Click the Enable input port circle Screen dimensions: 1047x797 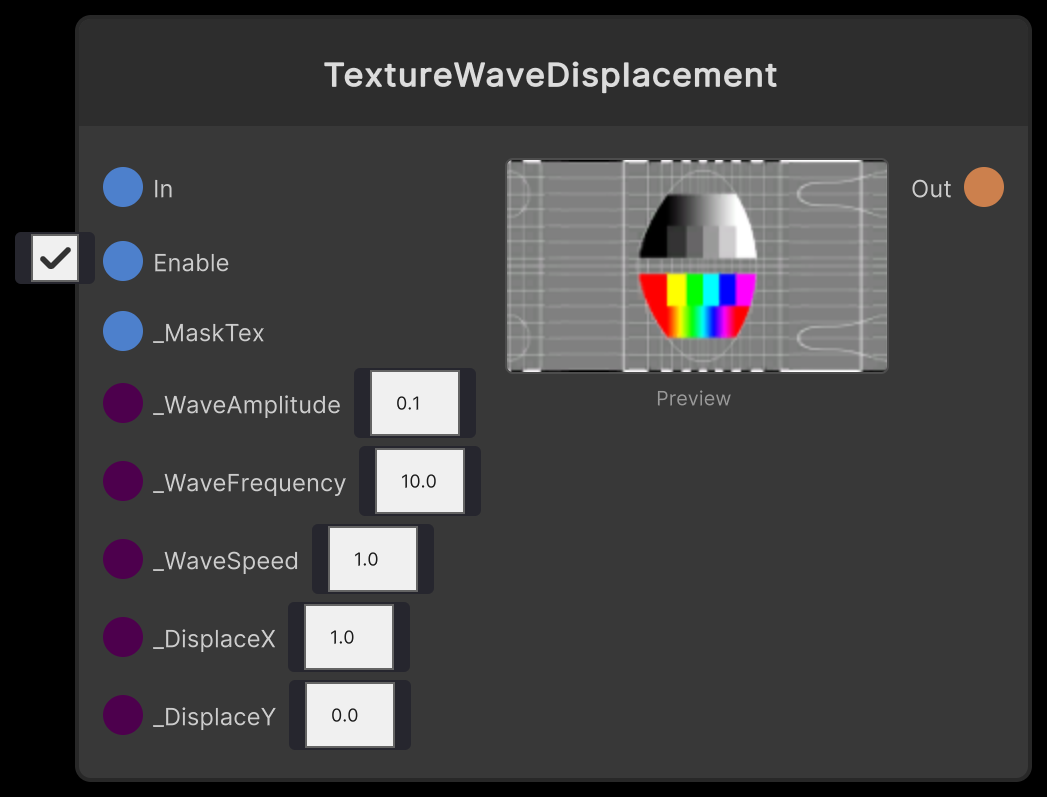[122, 262]
